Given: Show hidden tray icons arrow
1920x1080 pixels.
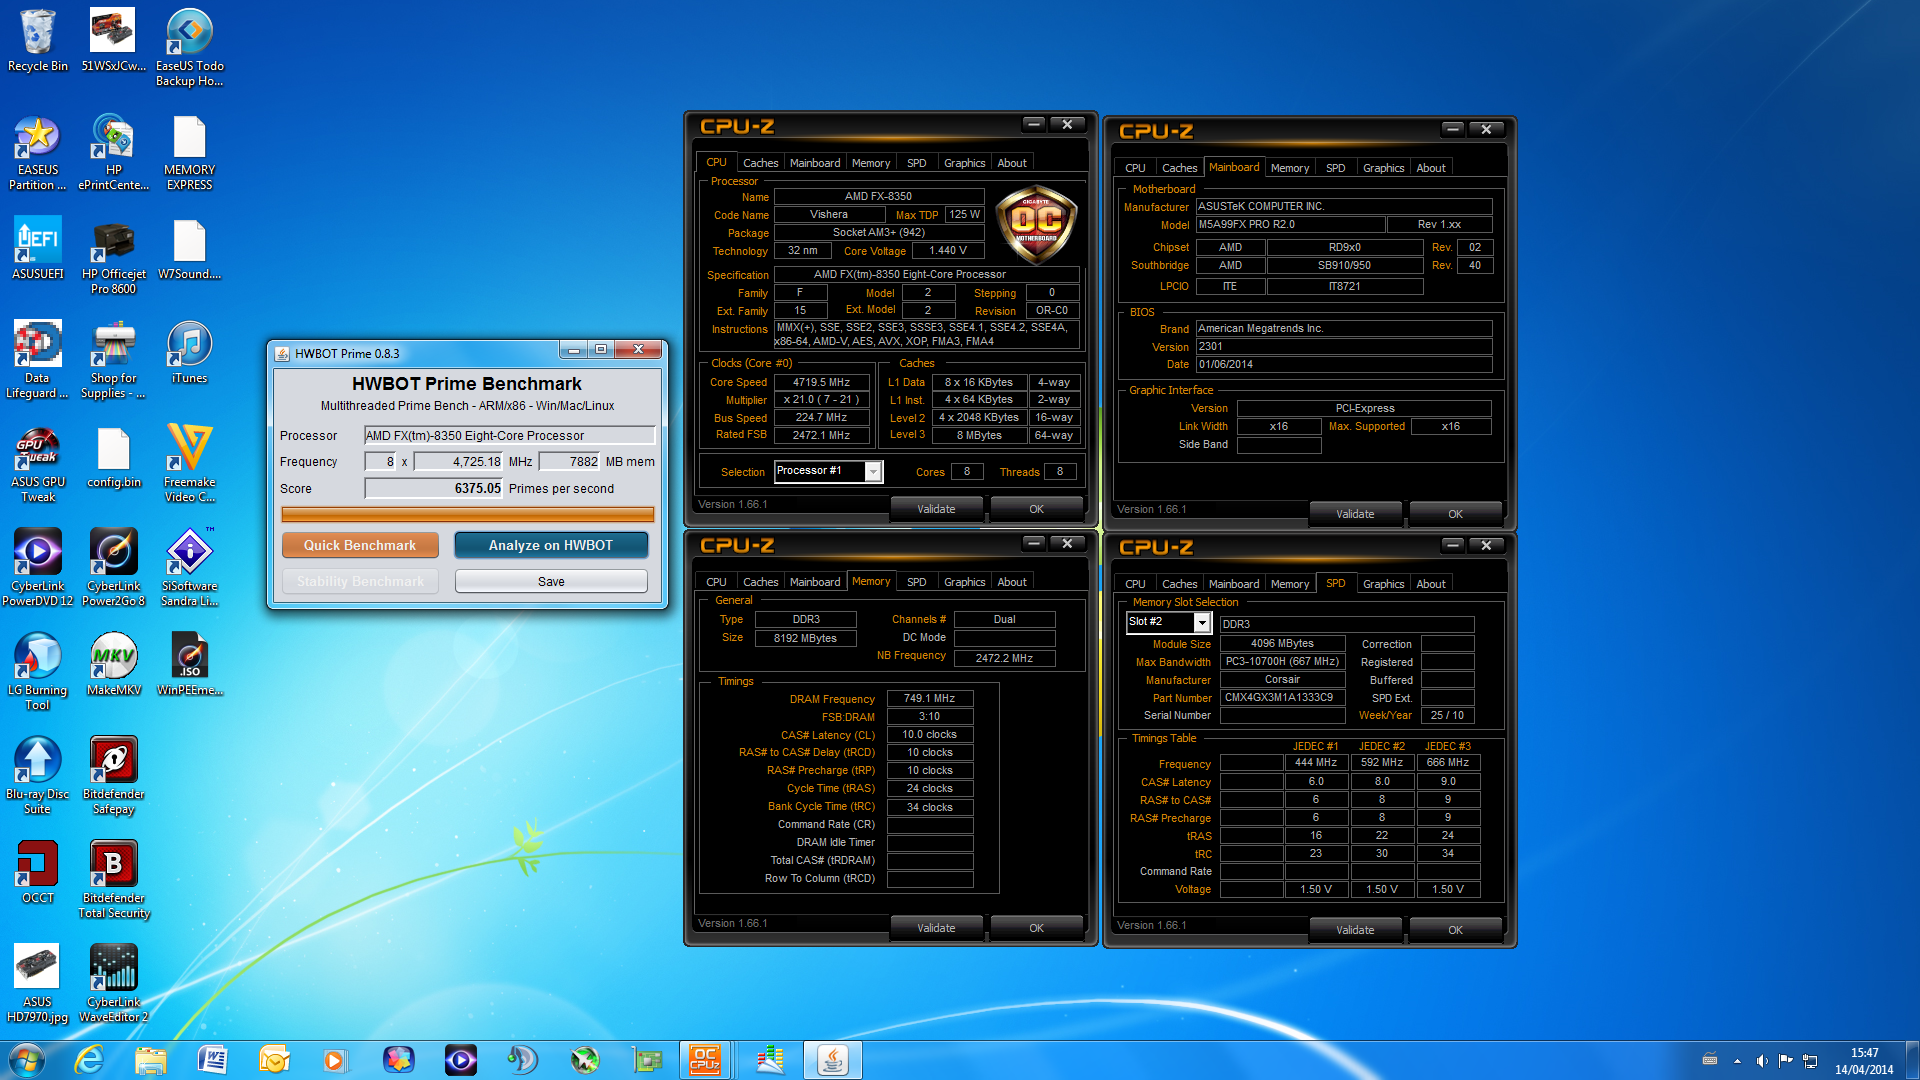Looking at the screenshot, I should click(x=1737, y=1061).
